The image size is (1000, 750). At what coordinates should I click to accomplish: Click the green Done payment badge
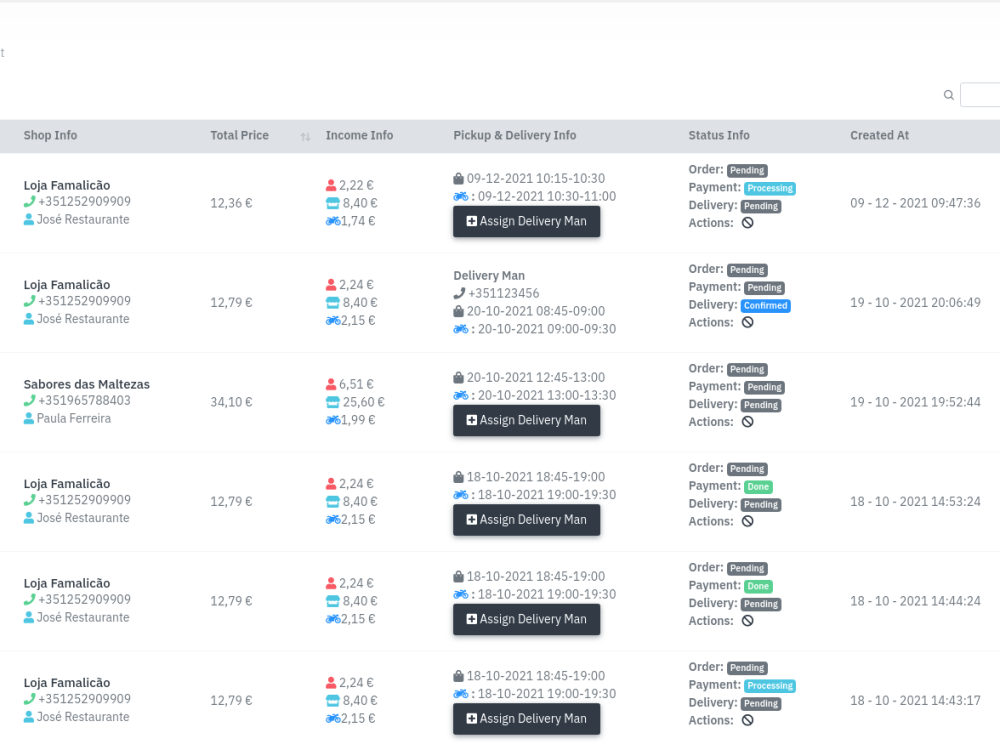click(758, 486)
